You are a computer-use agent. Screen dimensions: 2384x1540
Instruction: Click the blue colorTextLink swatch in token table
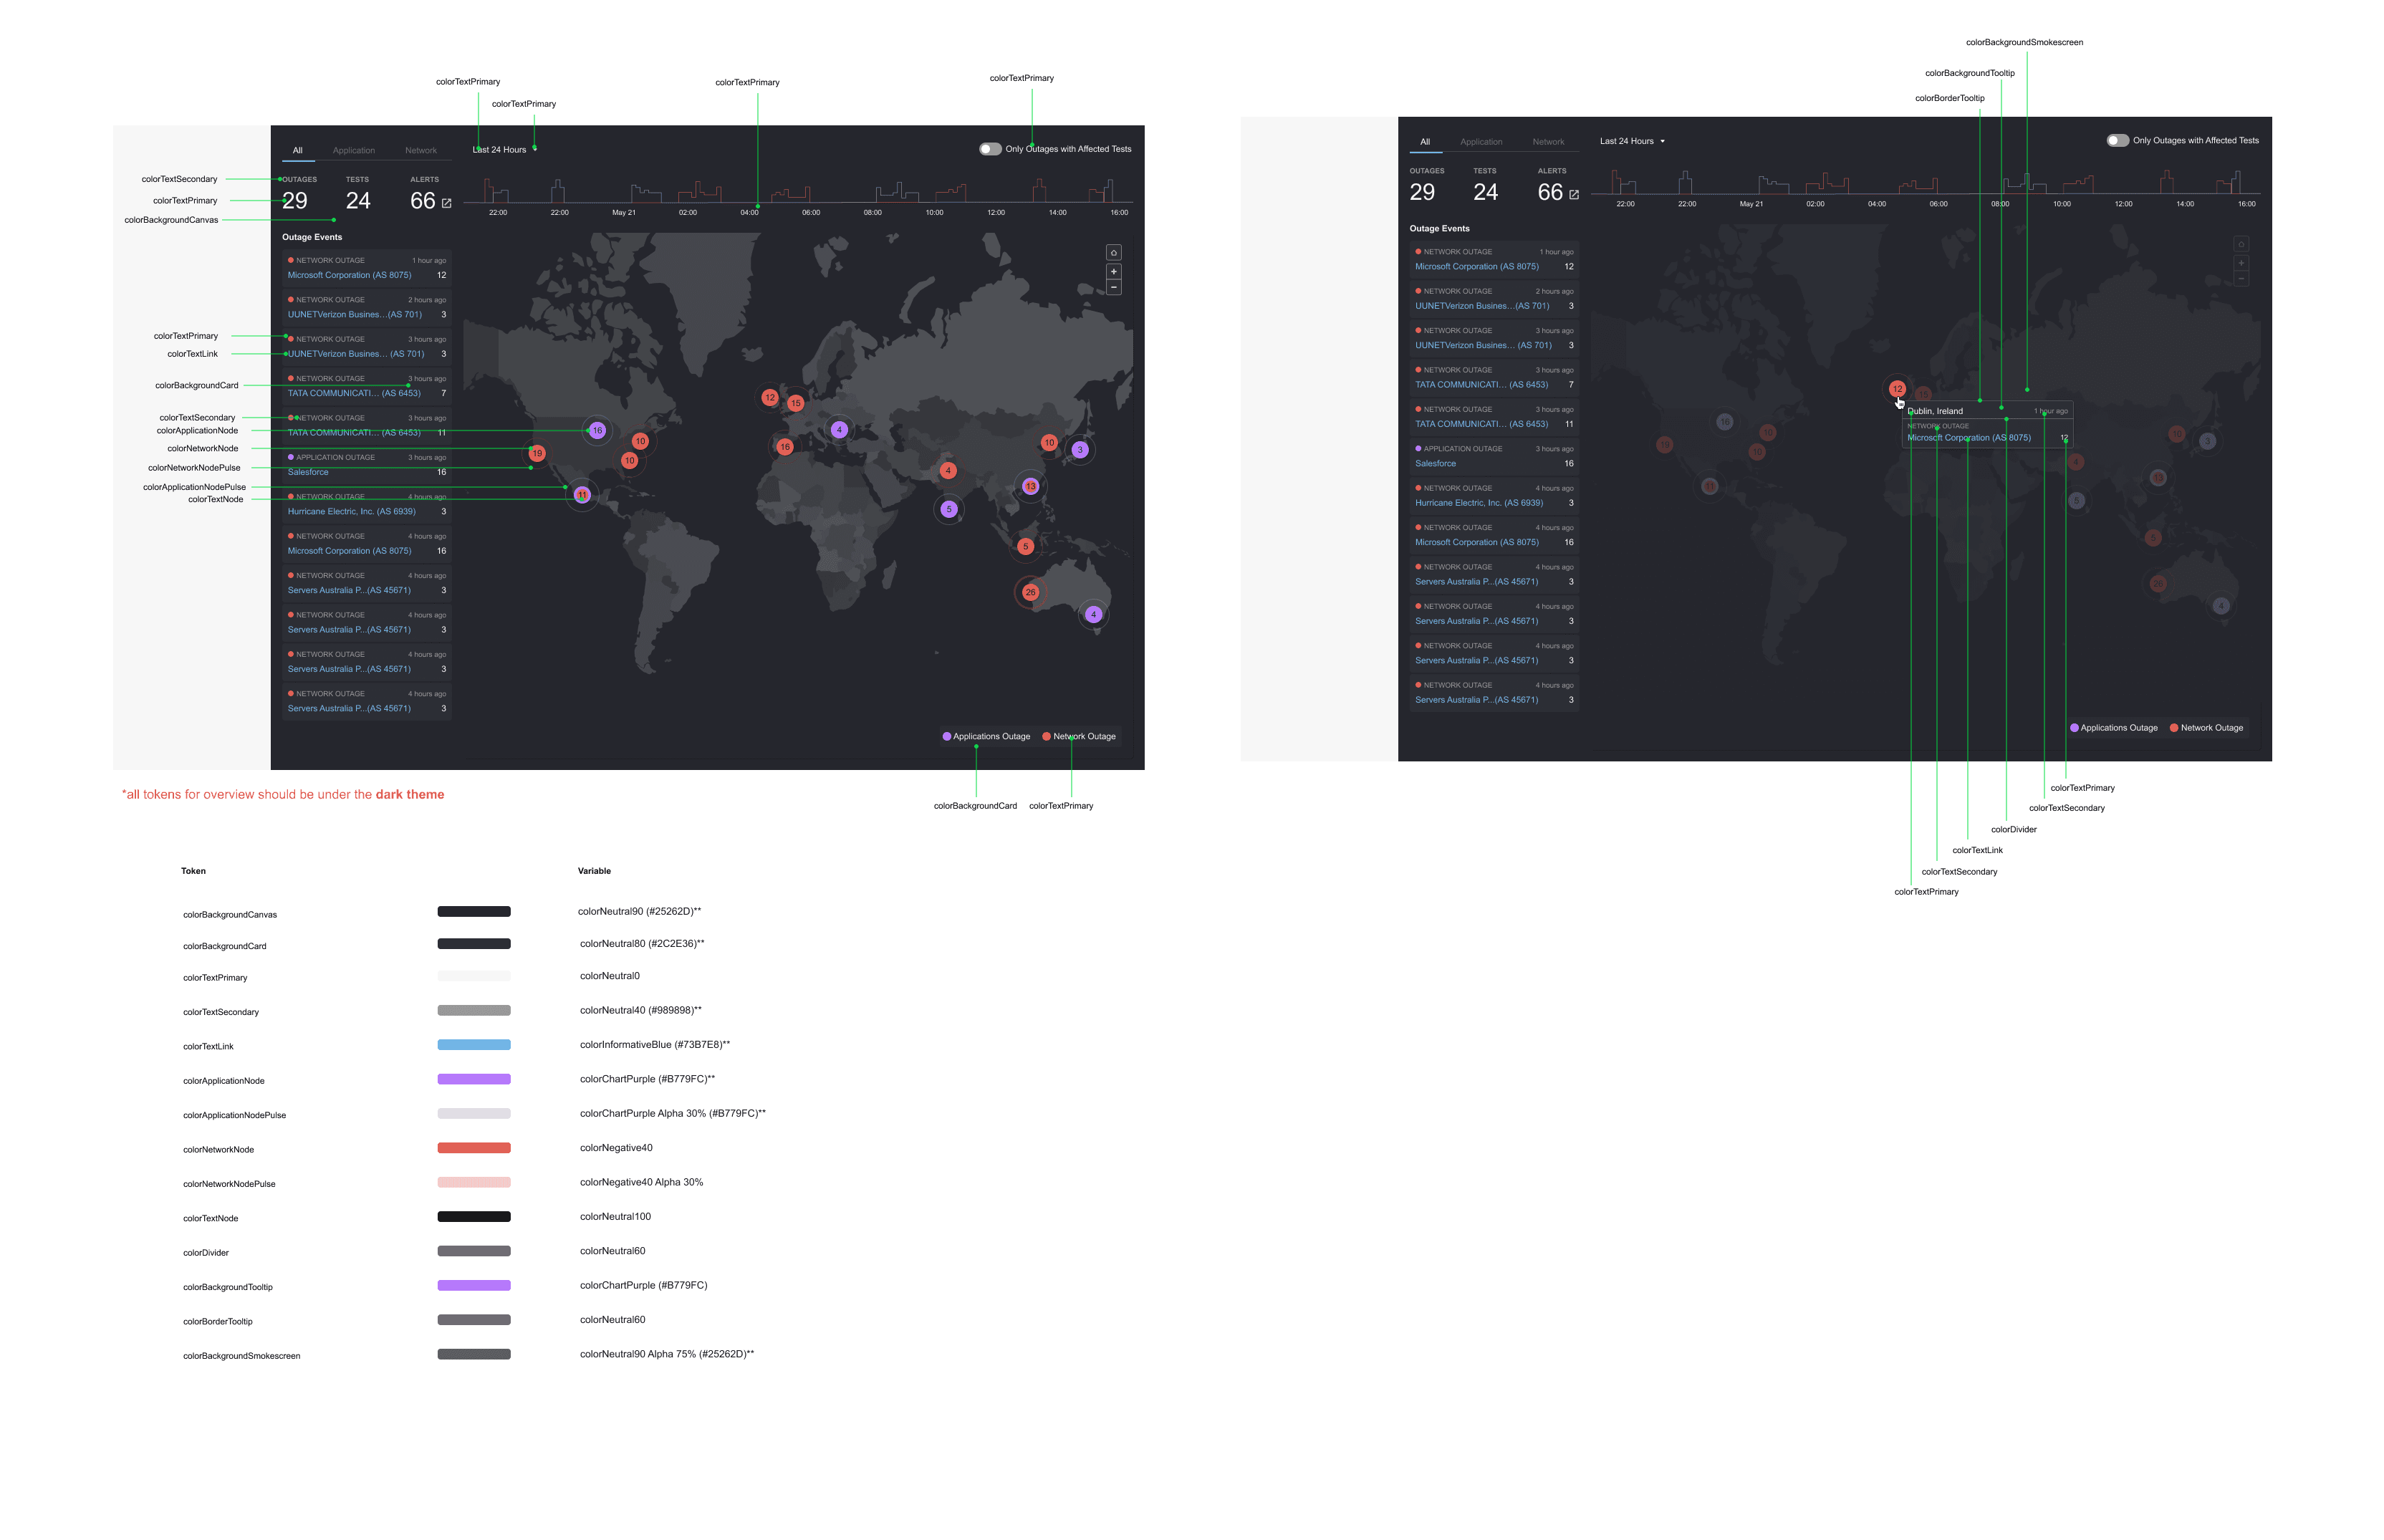tap(474, 1045)
